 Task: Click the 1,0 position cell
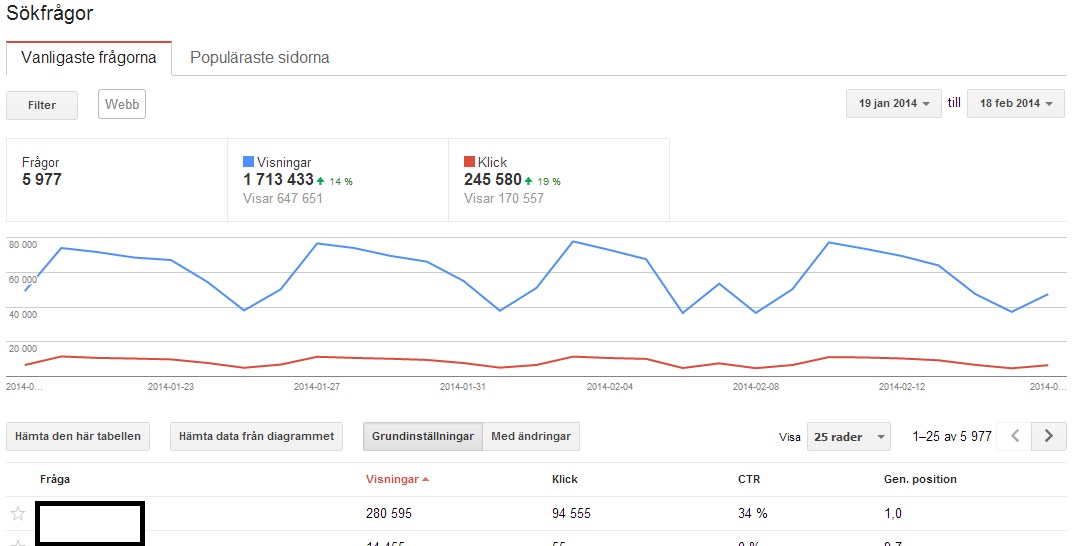(893, 514)
